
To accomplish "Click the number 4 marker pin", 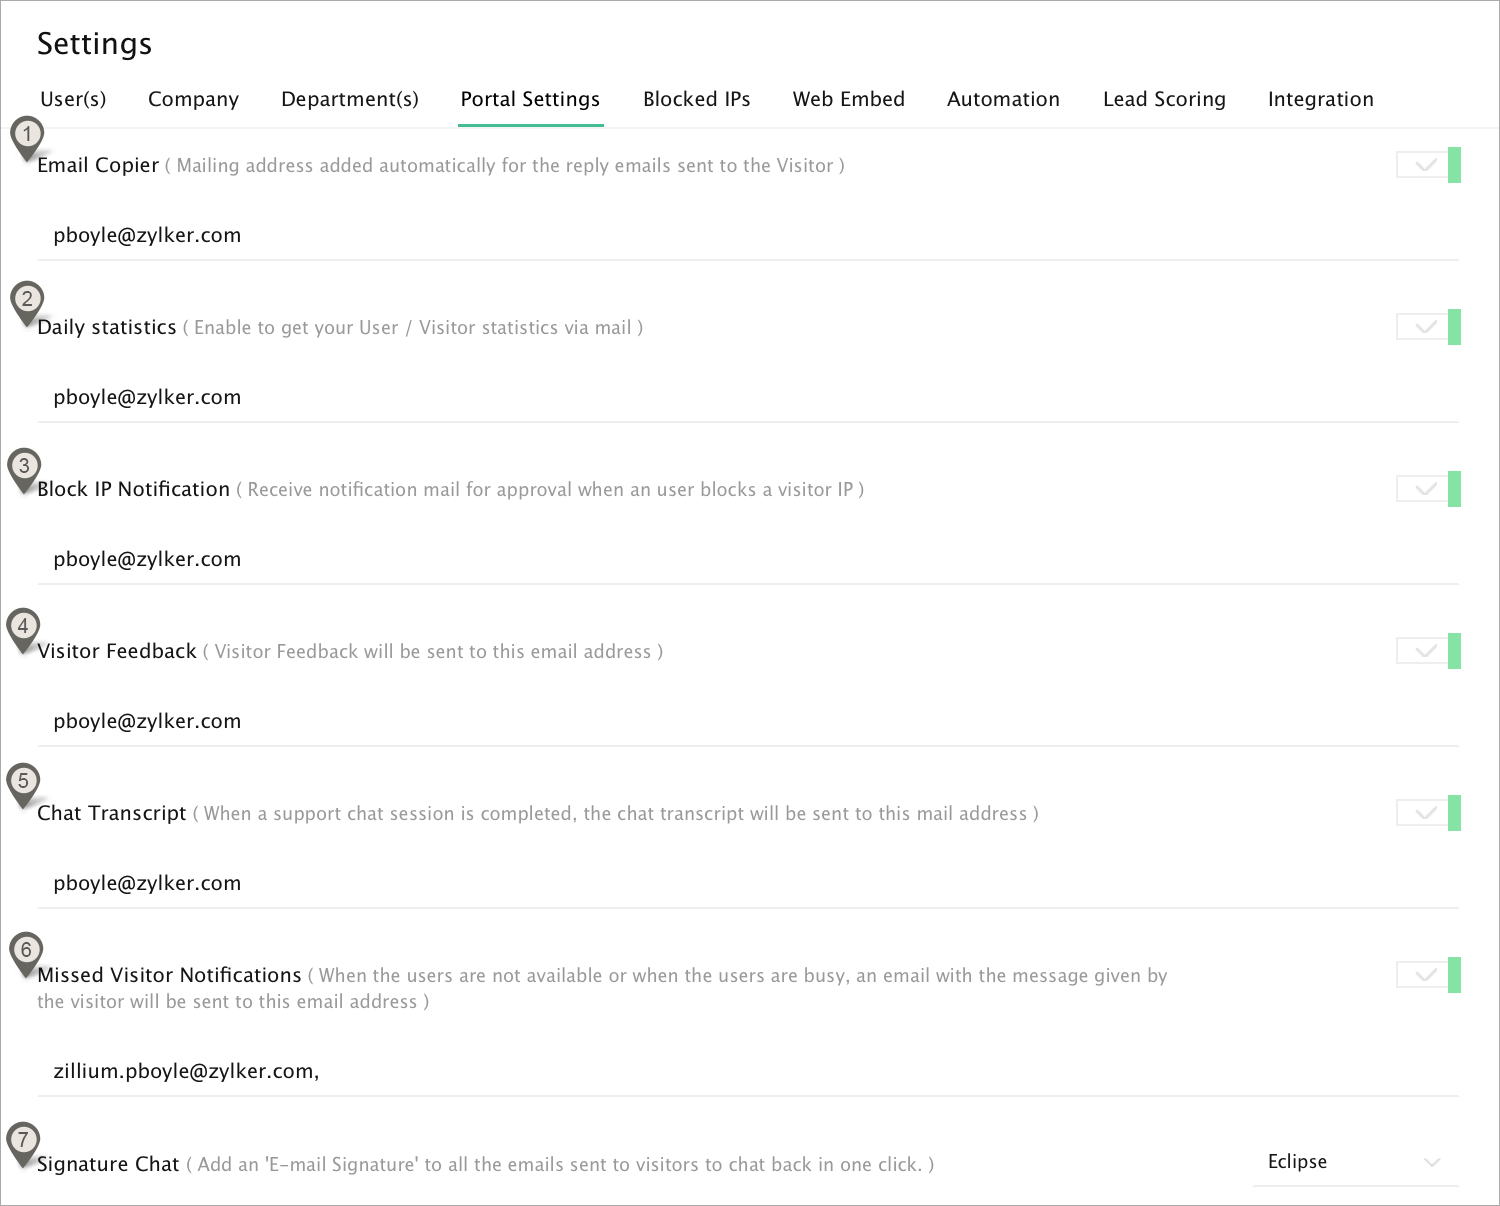I will pos(23,627).
